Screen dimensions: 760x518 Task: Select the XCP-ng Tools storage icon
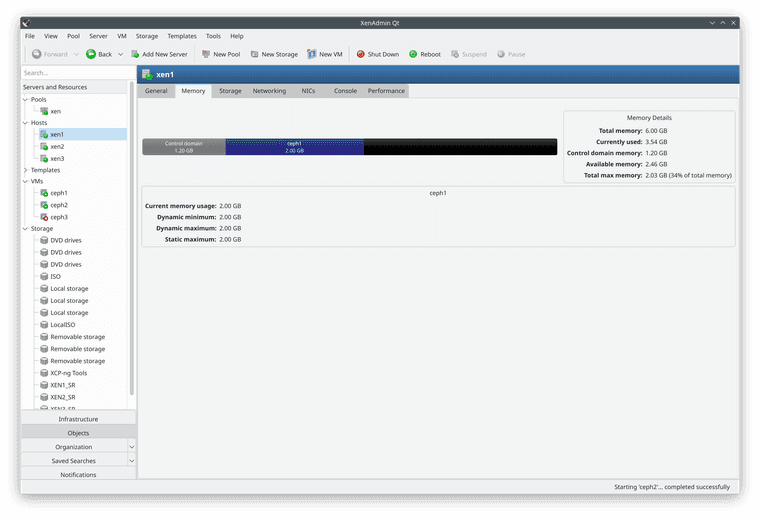[x=44, y=373]
